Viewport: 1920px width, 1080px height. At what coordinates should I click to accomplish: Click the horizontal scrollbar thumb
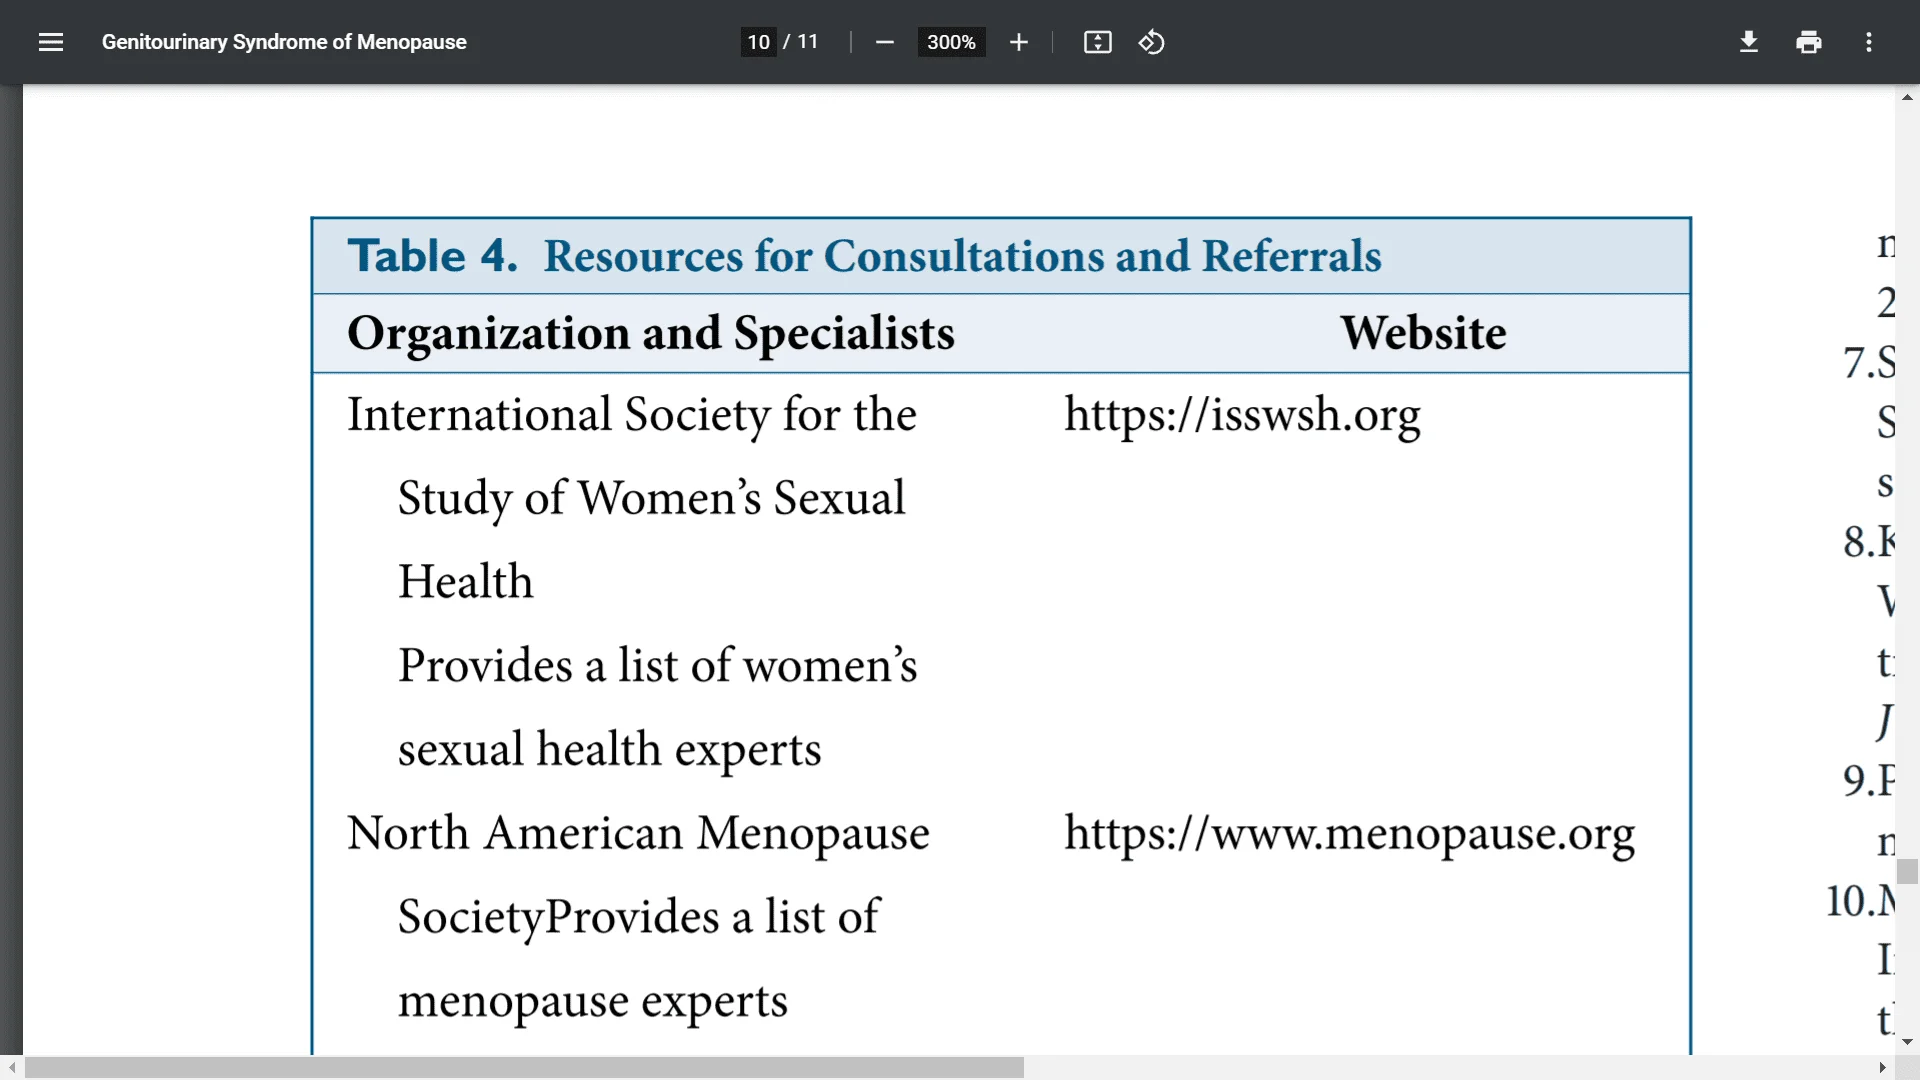coord(524,1067)
